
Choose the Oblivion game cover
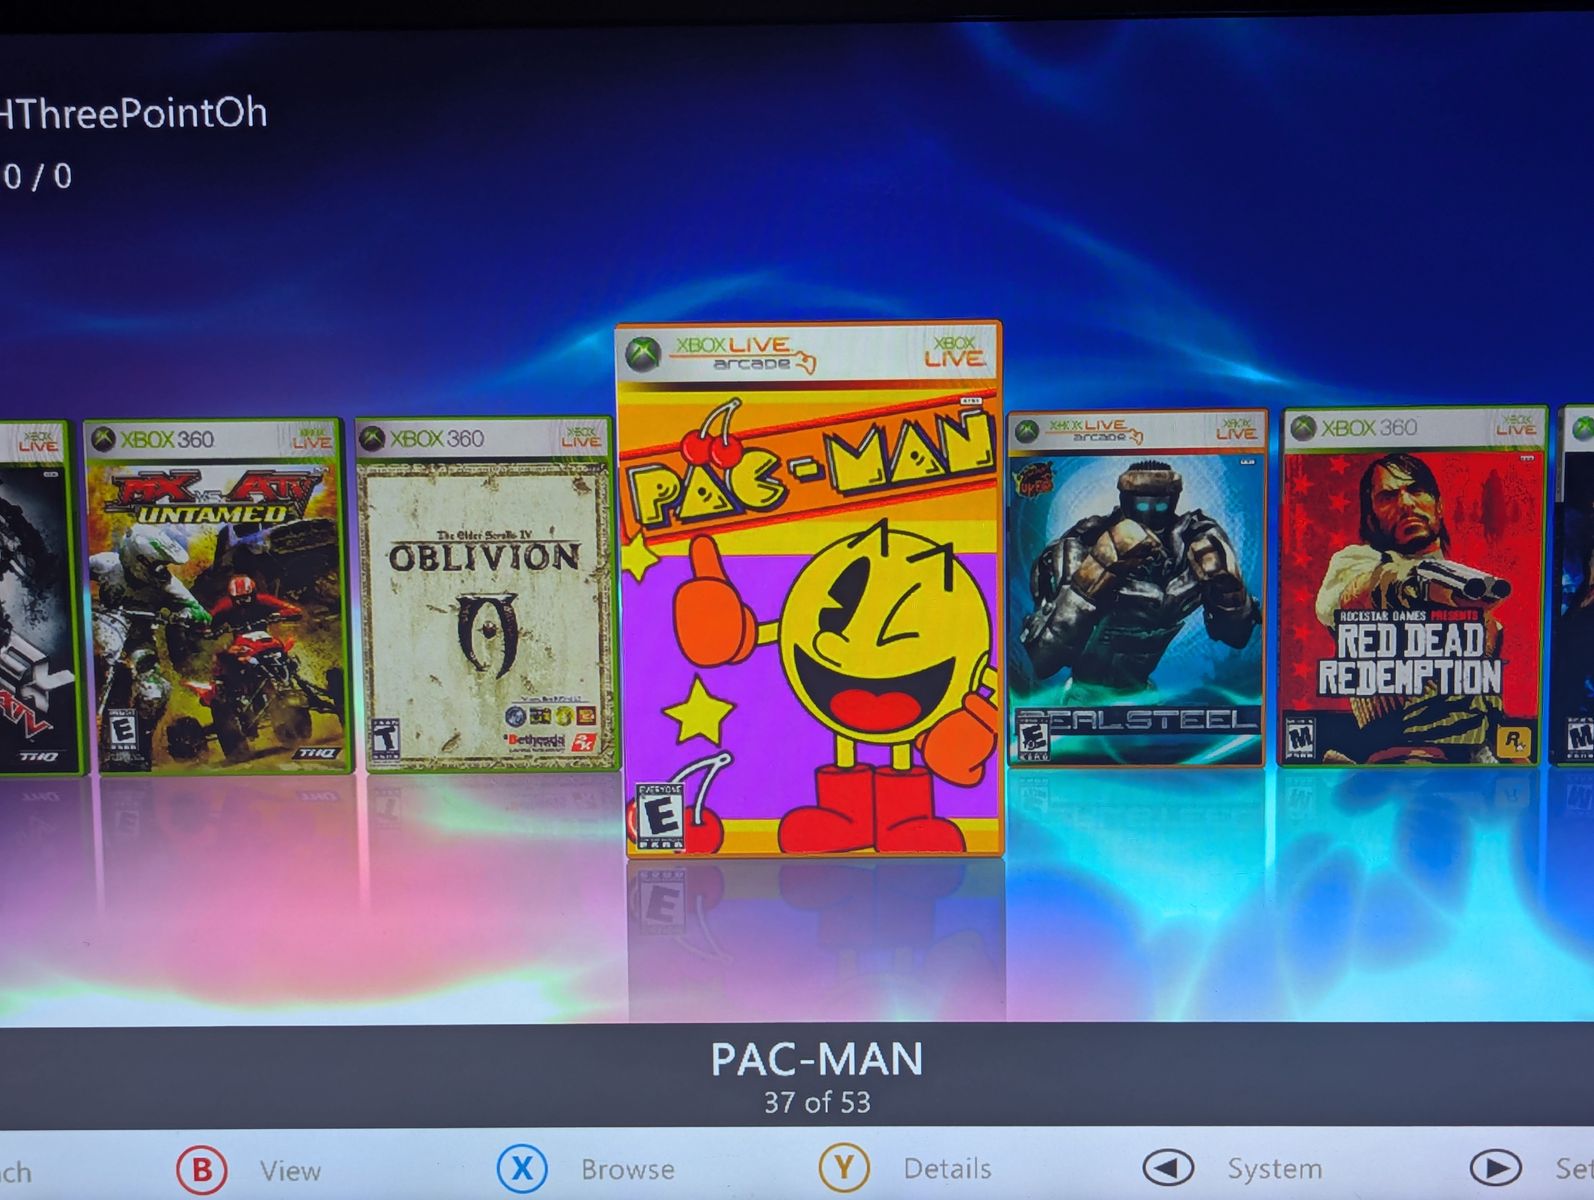tap(487, 595)
